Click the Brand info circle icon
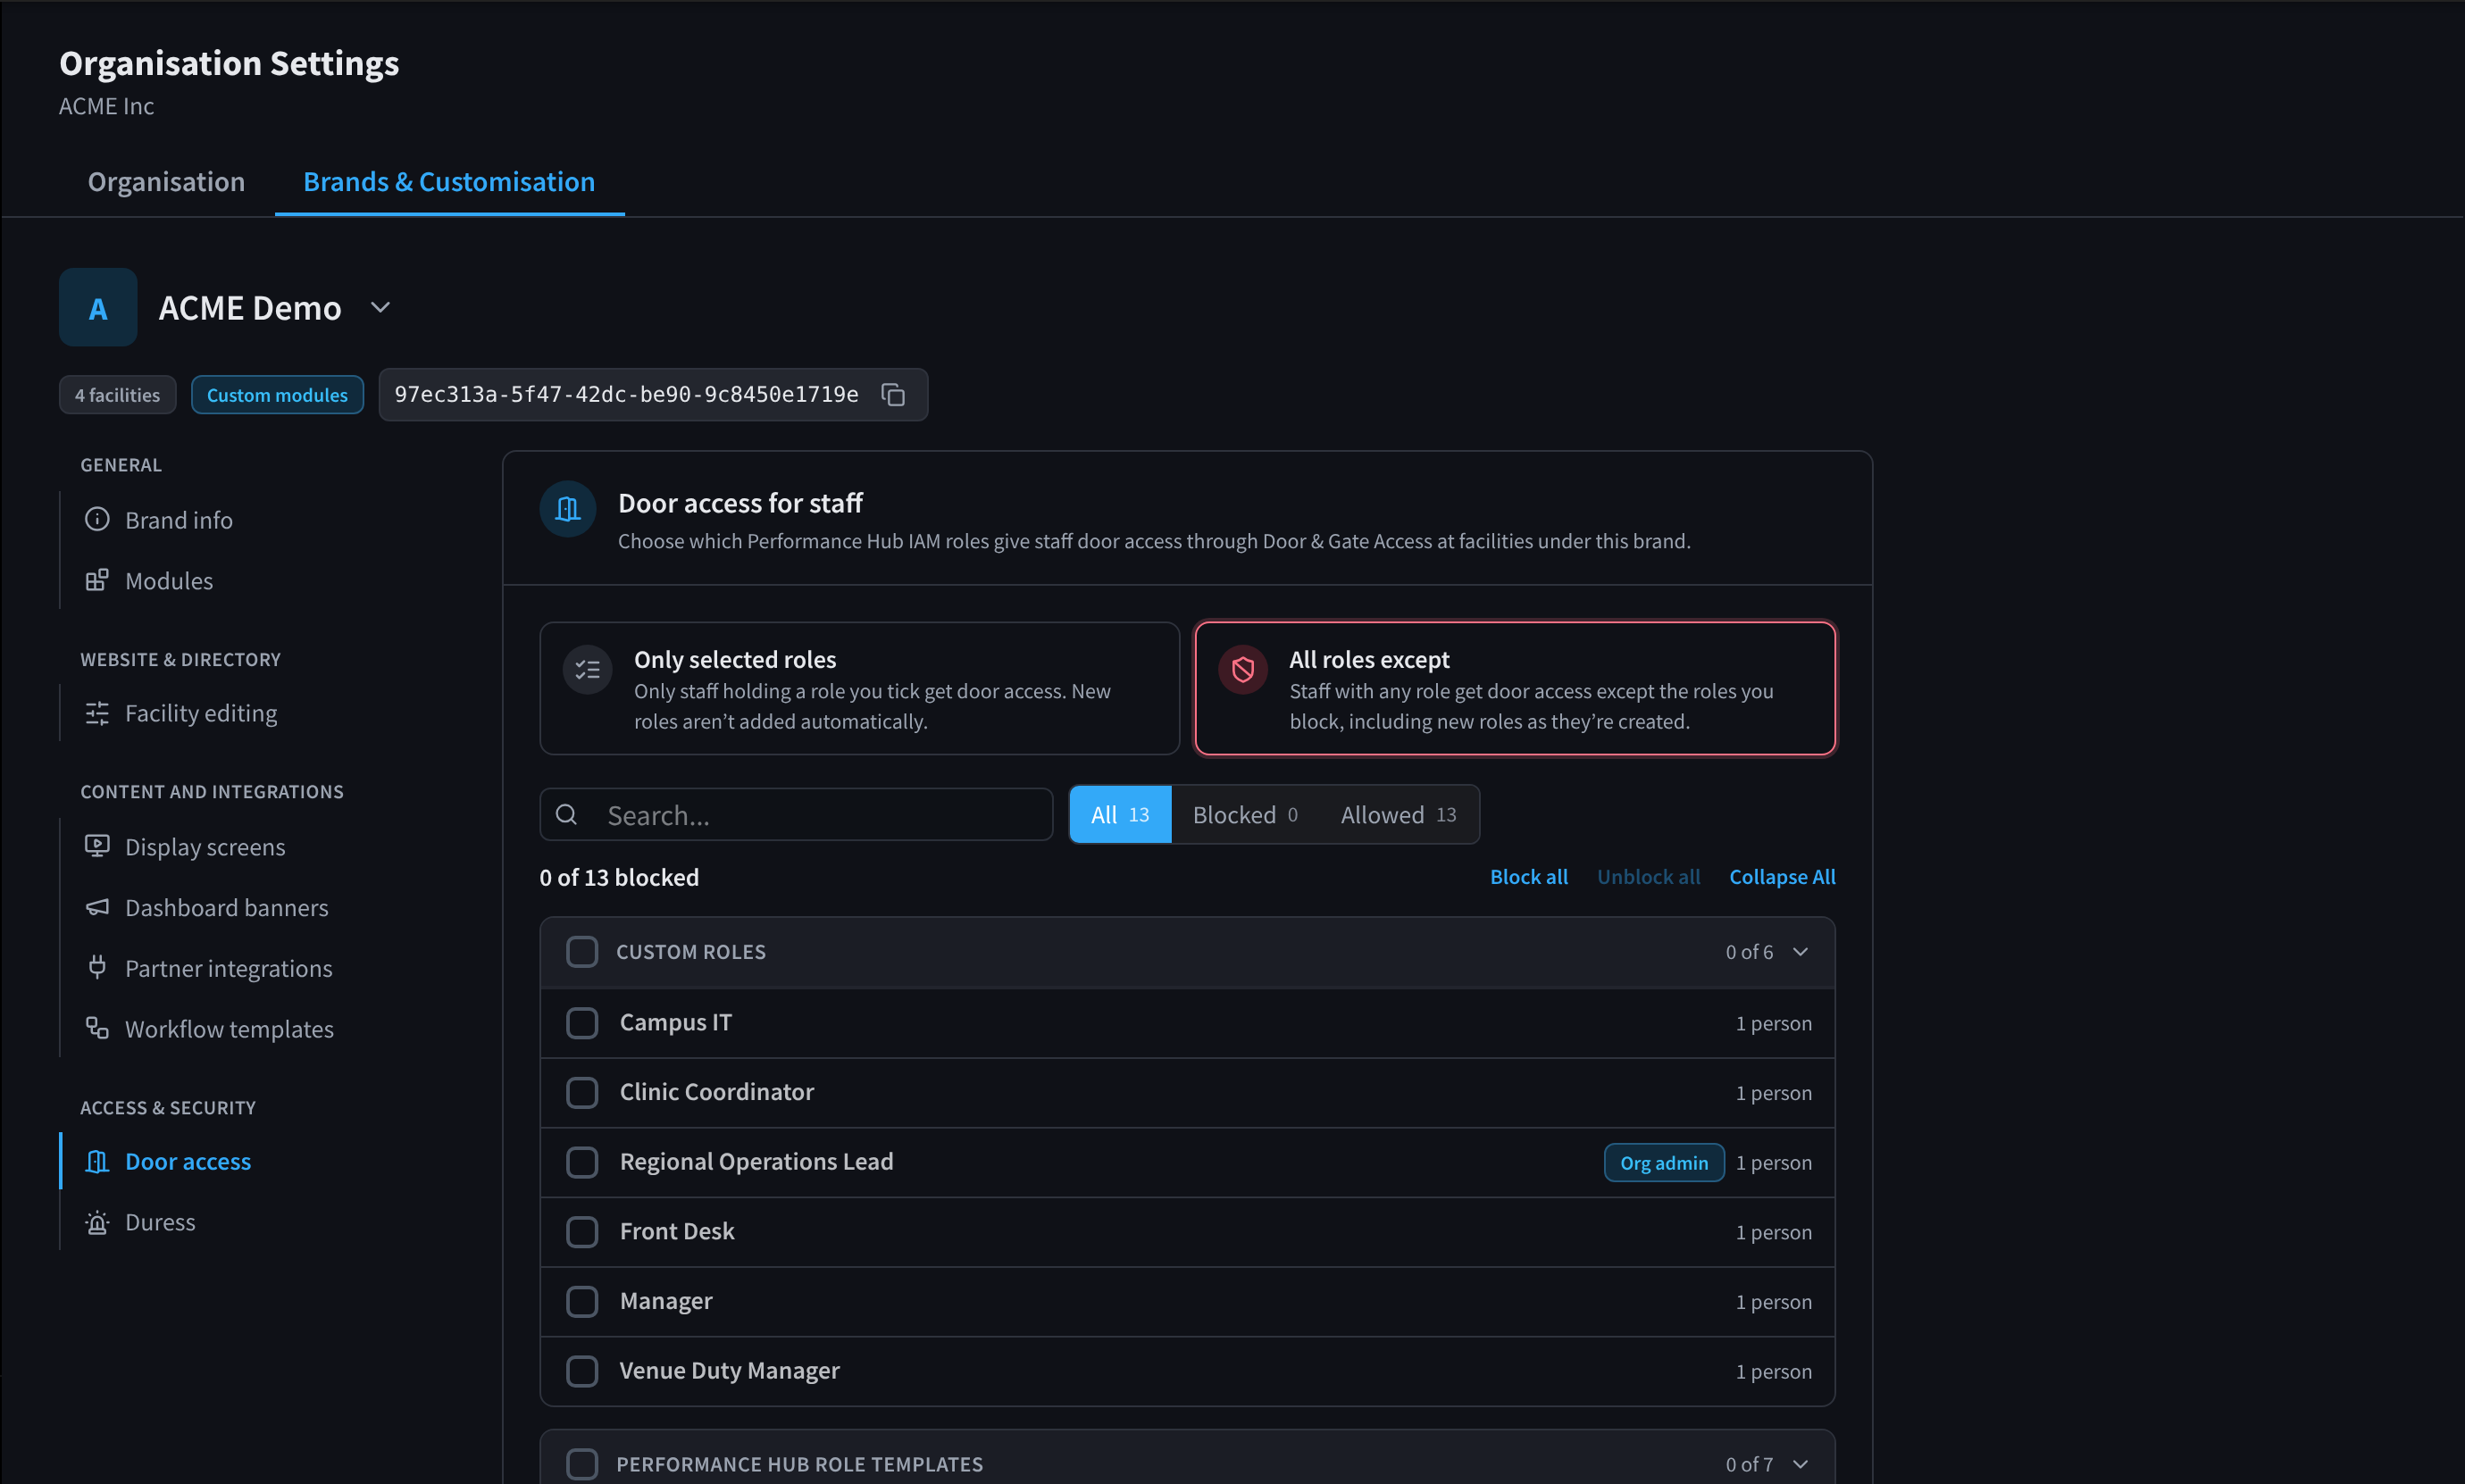Image resolution: width=2465 pixels, height=1484 pixels. tap(97, 519)
